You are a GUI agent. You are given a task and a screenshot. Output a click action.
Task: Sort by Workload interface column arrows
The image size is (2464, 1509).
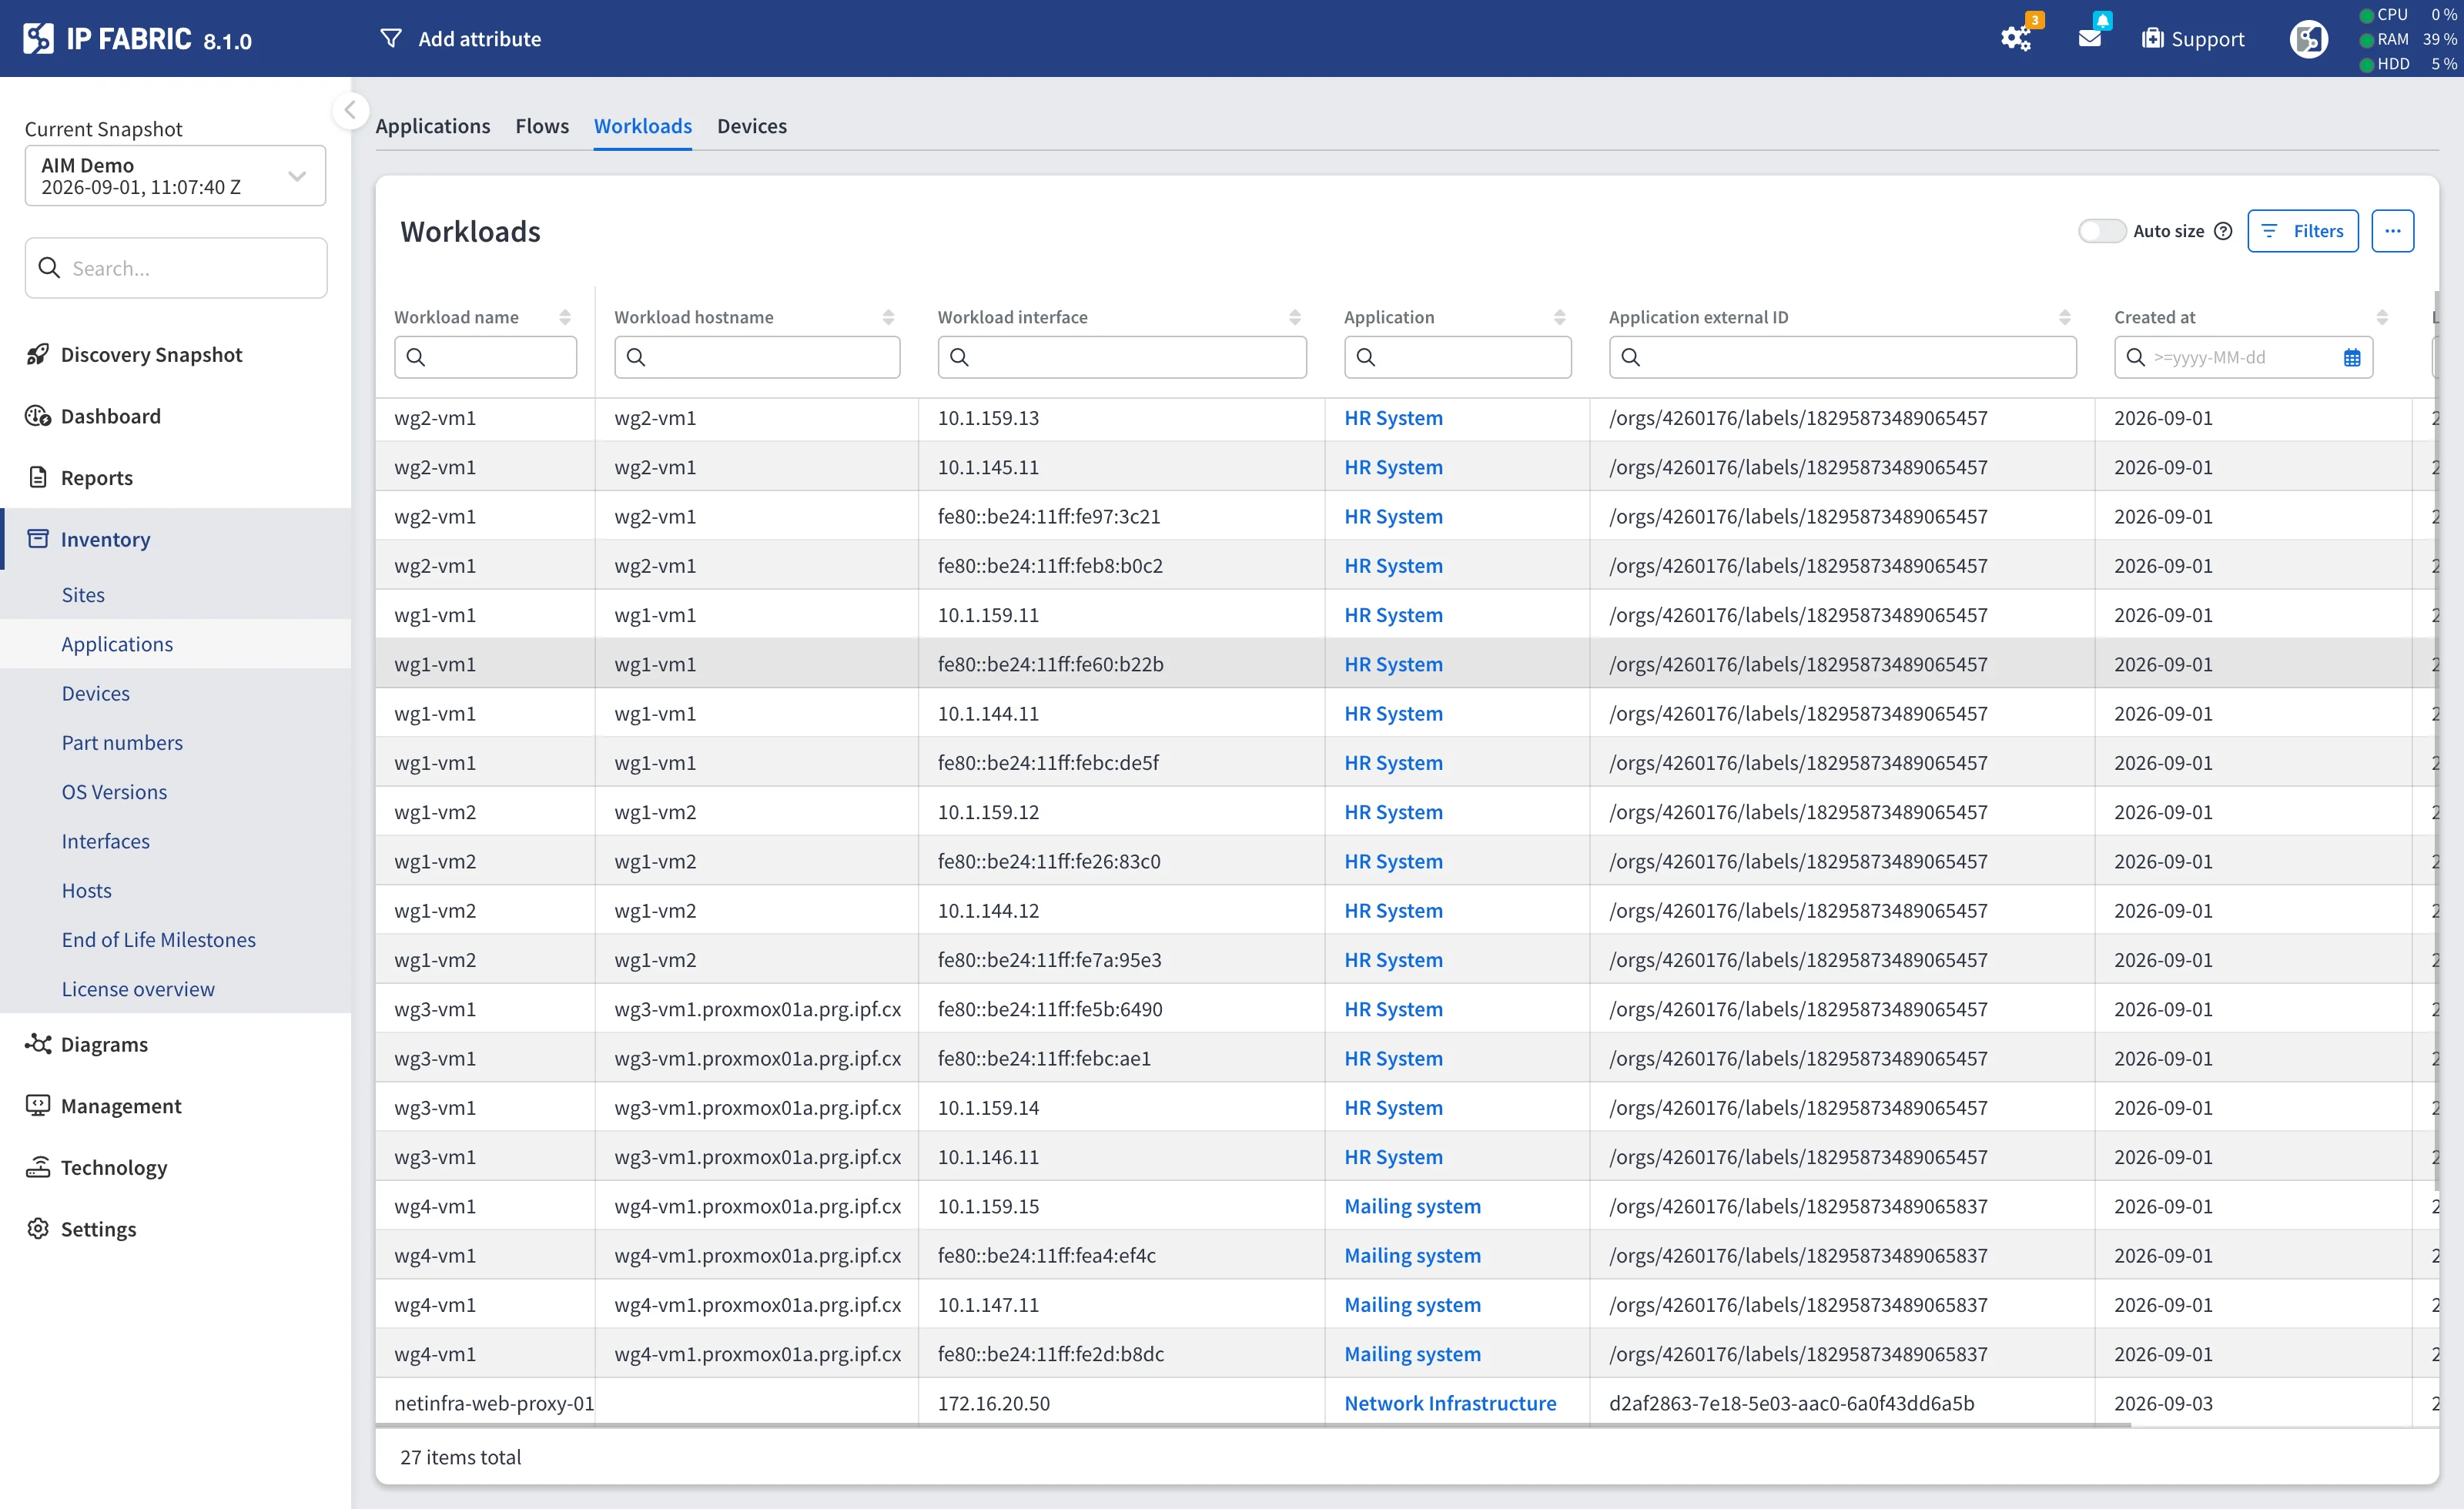pos(1295,317)
